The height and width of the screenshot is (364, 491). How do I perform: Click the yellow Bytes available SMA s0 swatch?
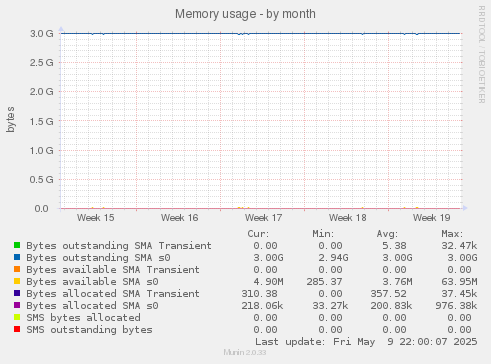[x=17, y=281]
